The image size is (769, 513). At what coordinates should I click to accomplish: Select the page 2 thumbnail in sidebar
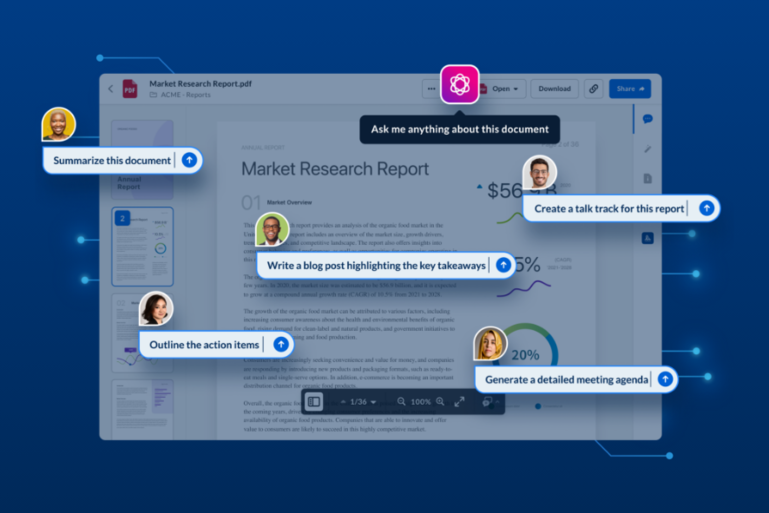coord(142,246)
